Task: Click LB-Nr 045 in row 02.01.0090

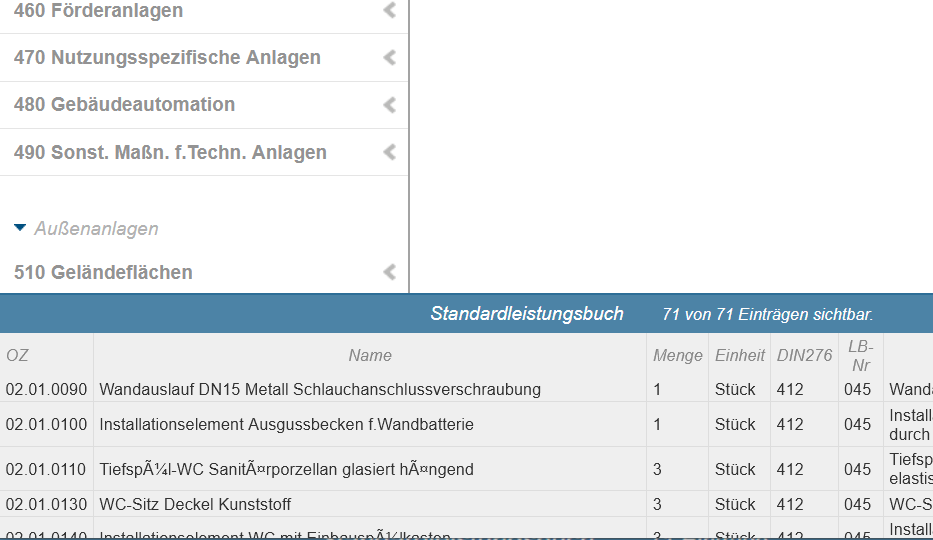Action: pyautogui.click(x=857, y=390)
